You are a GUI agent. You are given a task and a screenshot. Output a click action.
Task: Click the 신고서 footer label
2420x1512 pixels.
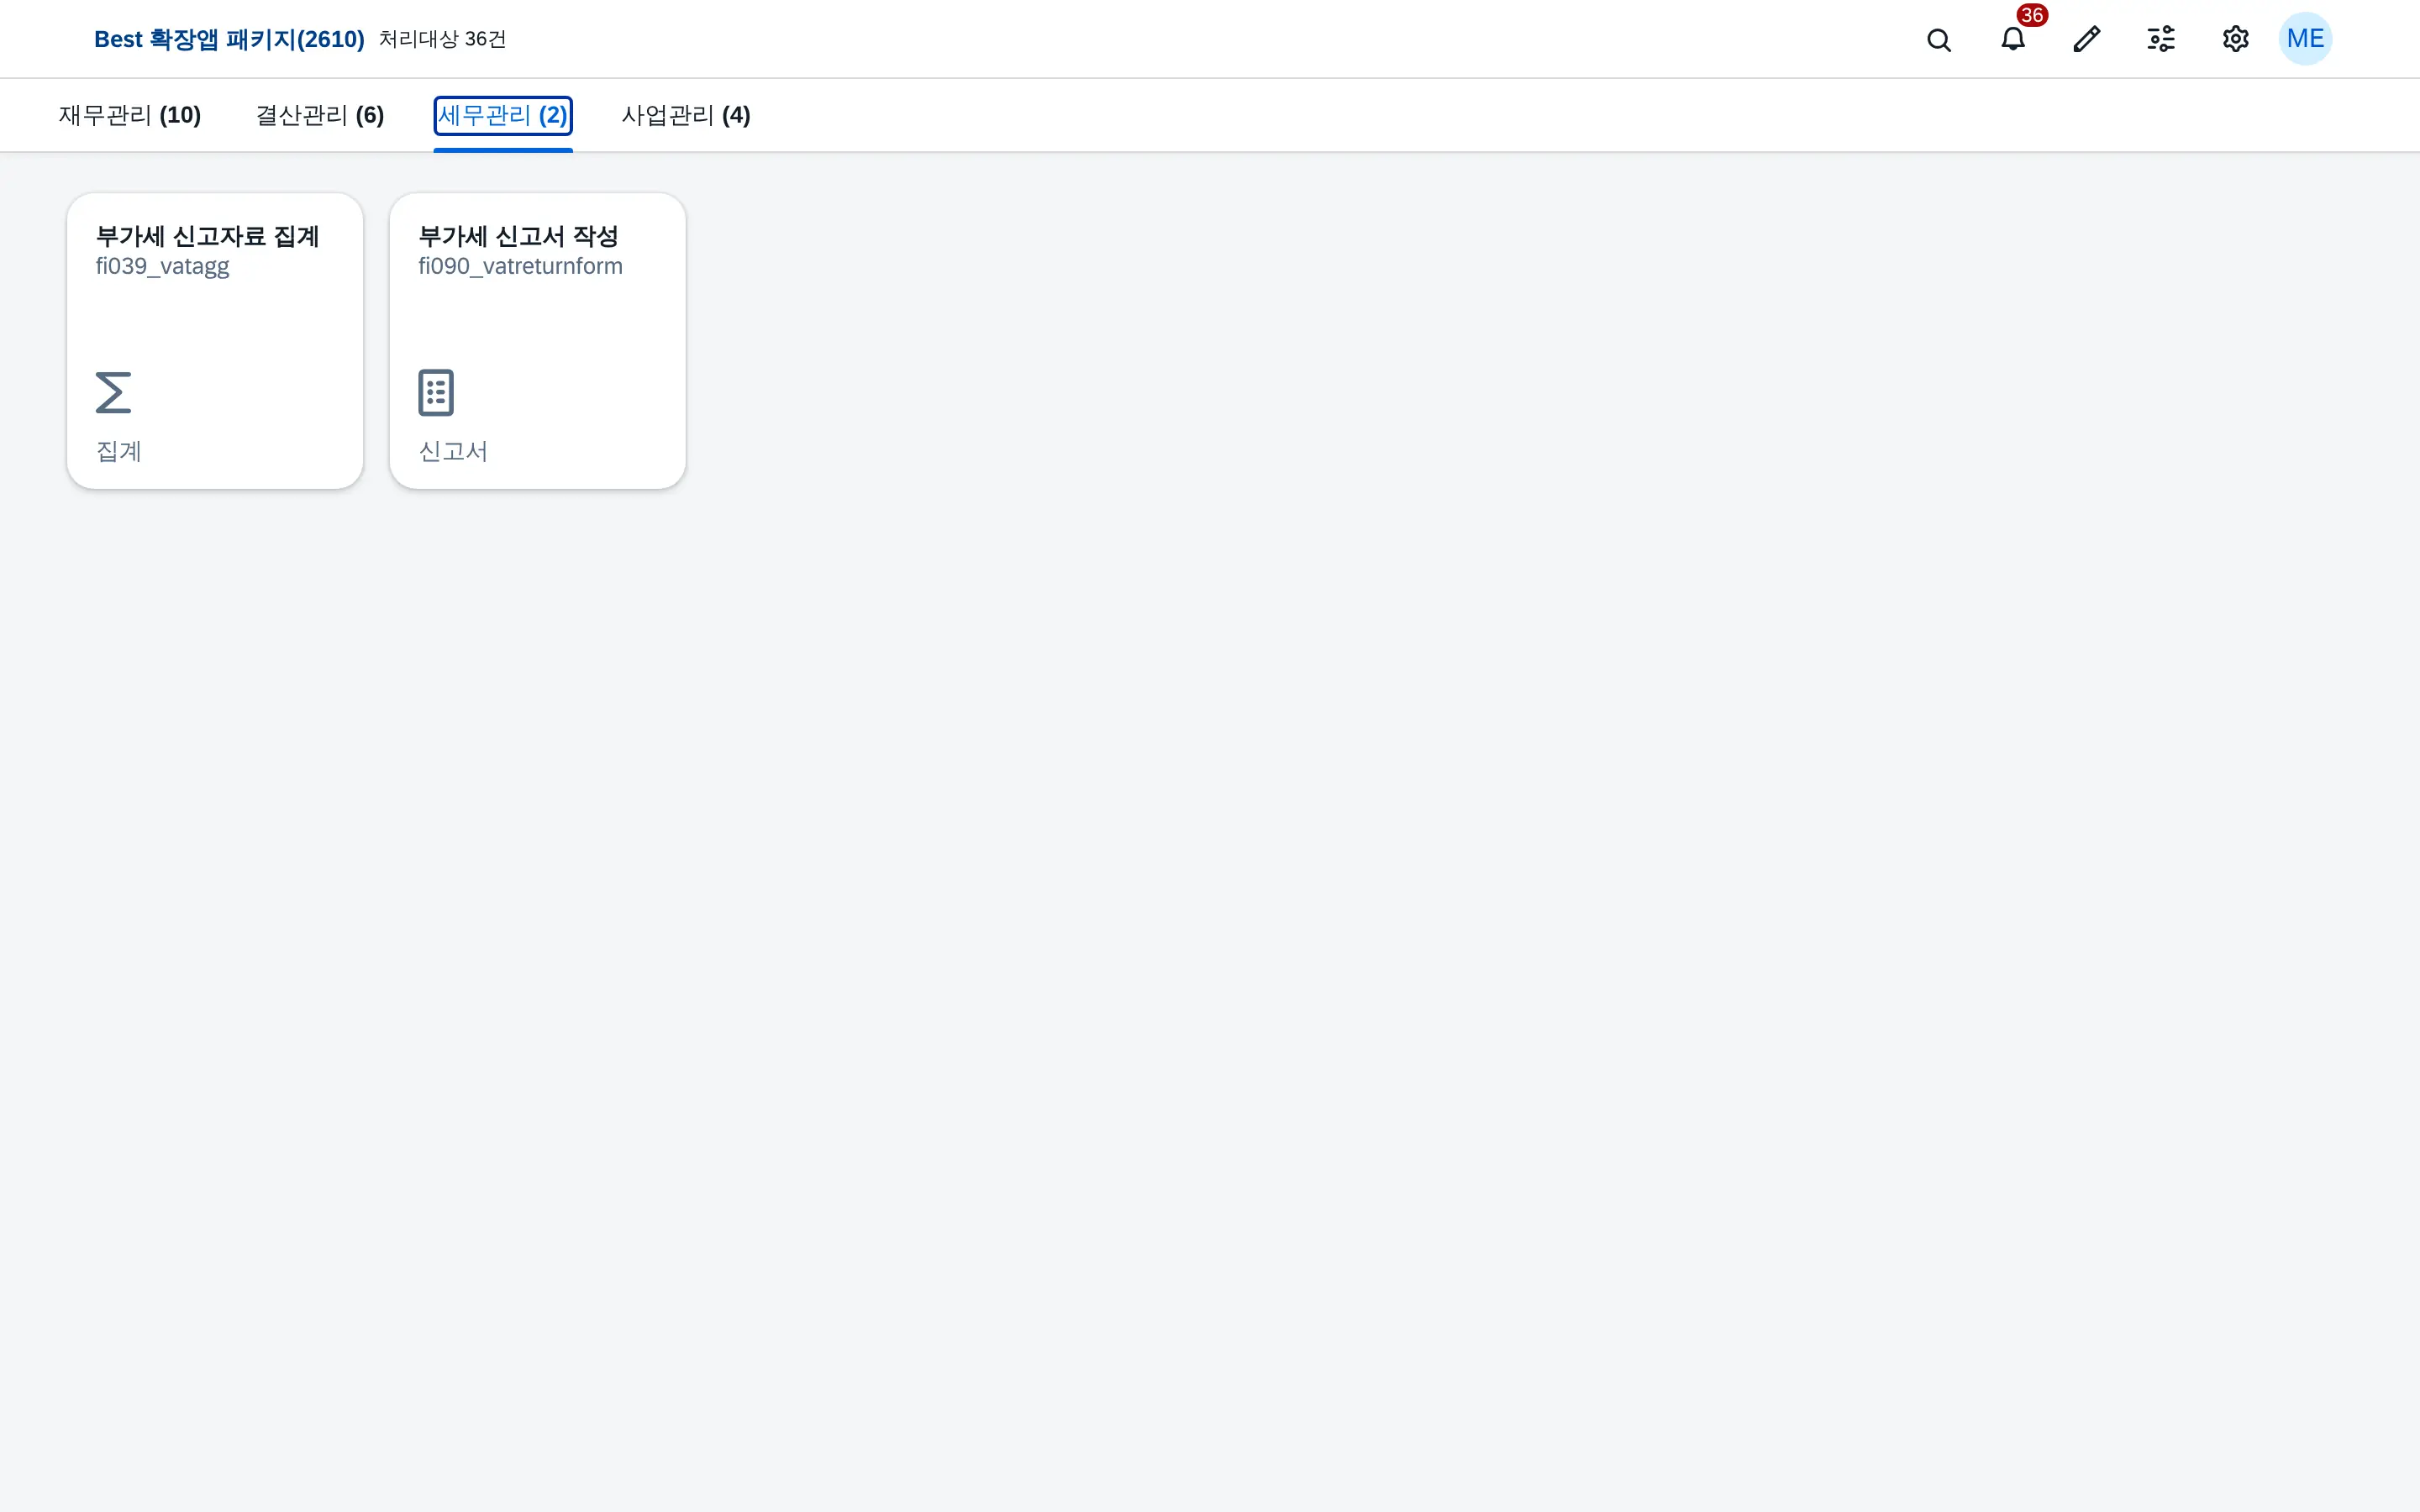[x=453, y=451]
